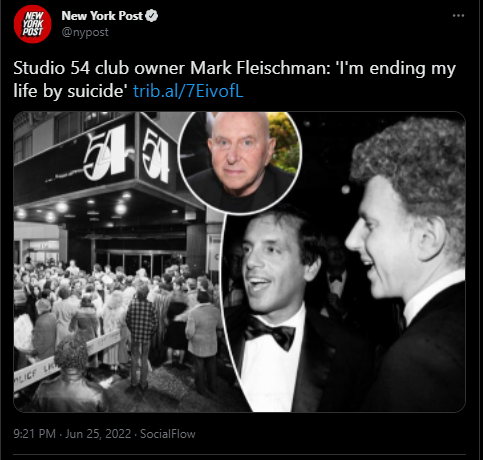Viewport: 483px width, 460px height.
Task: Click the 9:21 PM timestamp
Action: [34, 434]
